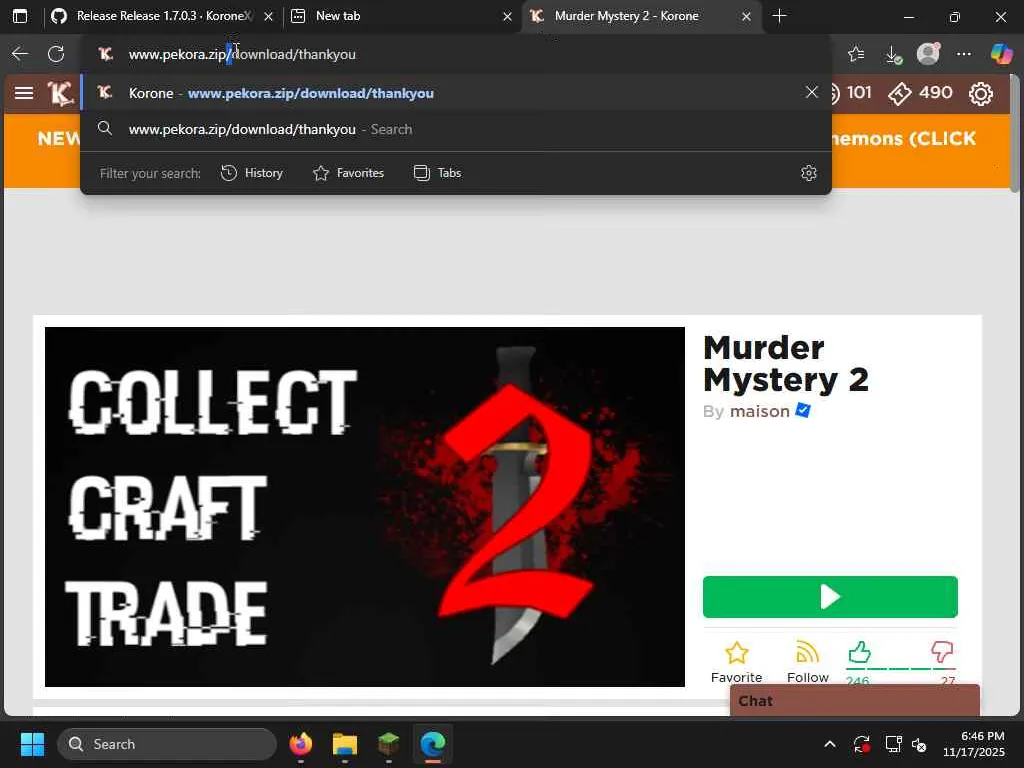Open a new browser tab with plus icon
Screen dimensions: 1024x768
pyautogui.click(x=779, y=16)
